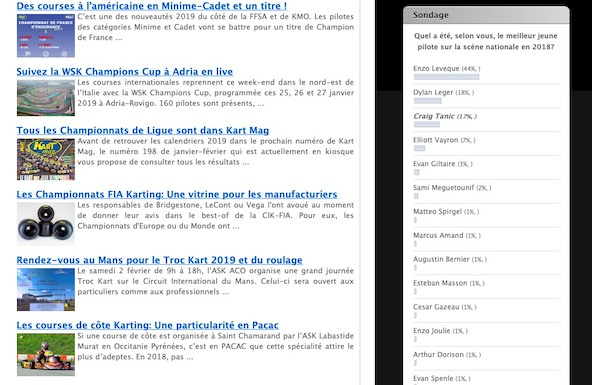Open 'Les Championnats FIA Karting' article link
592x385 pixels.
coord(177,194)
